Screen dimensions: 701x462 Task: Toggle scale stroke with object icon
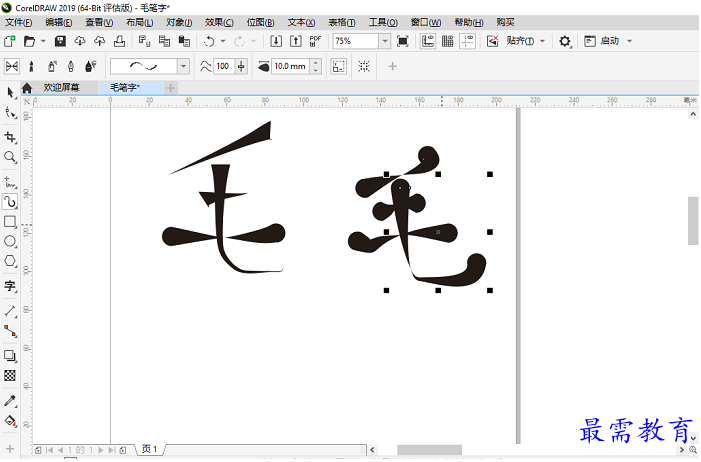click(338, 67)
